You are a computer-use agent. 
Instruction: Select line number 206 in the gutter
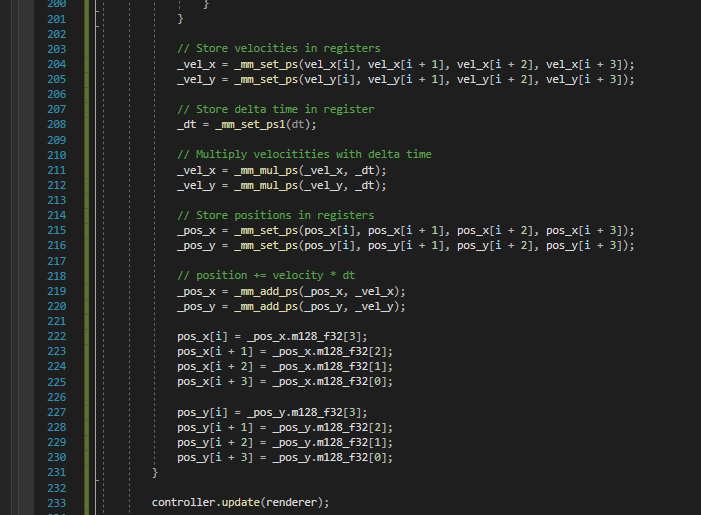(57, 94)
